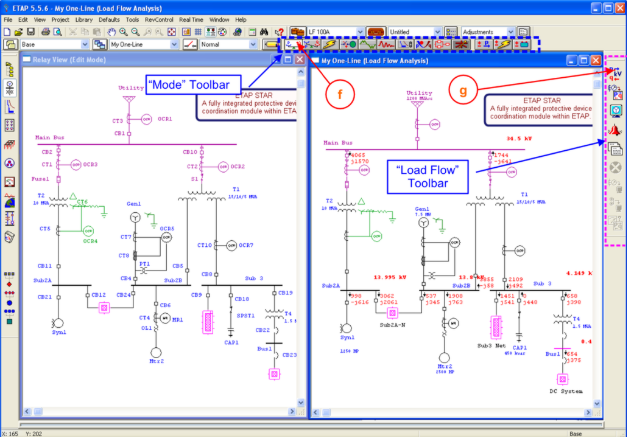Open the Real Time menu
The height and width of the screenshot is (437, 627).
pyautogui.click(x=191, y=20)
